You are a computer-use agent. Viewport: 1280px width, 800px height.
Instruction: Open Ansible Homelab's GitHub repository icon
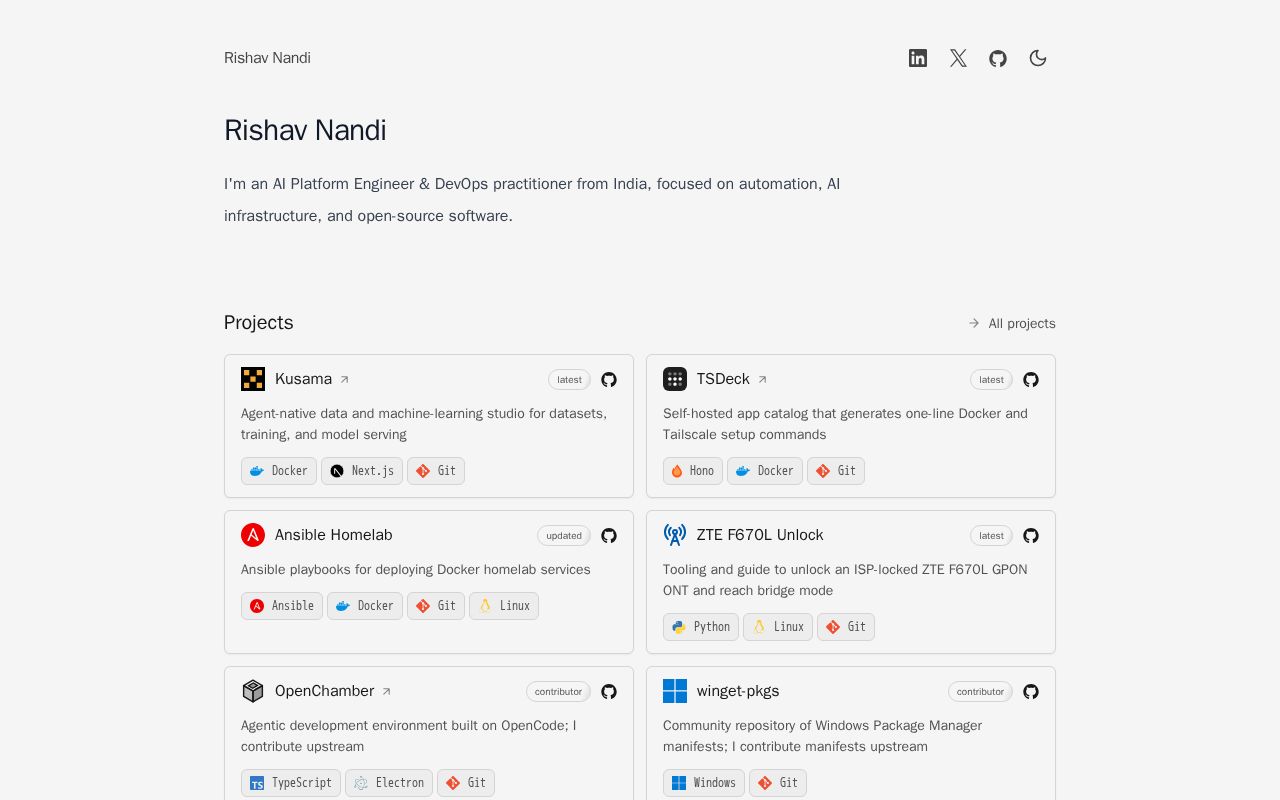[x=609, y=536]
